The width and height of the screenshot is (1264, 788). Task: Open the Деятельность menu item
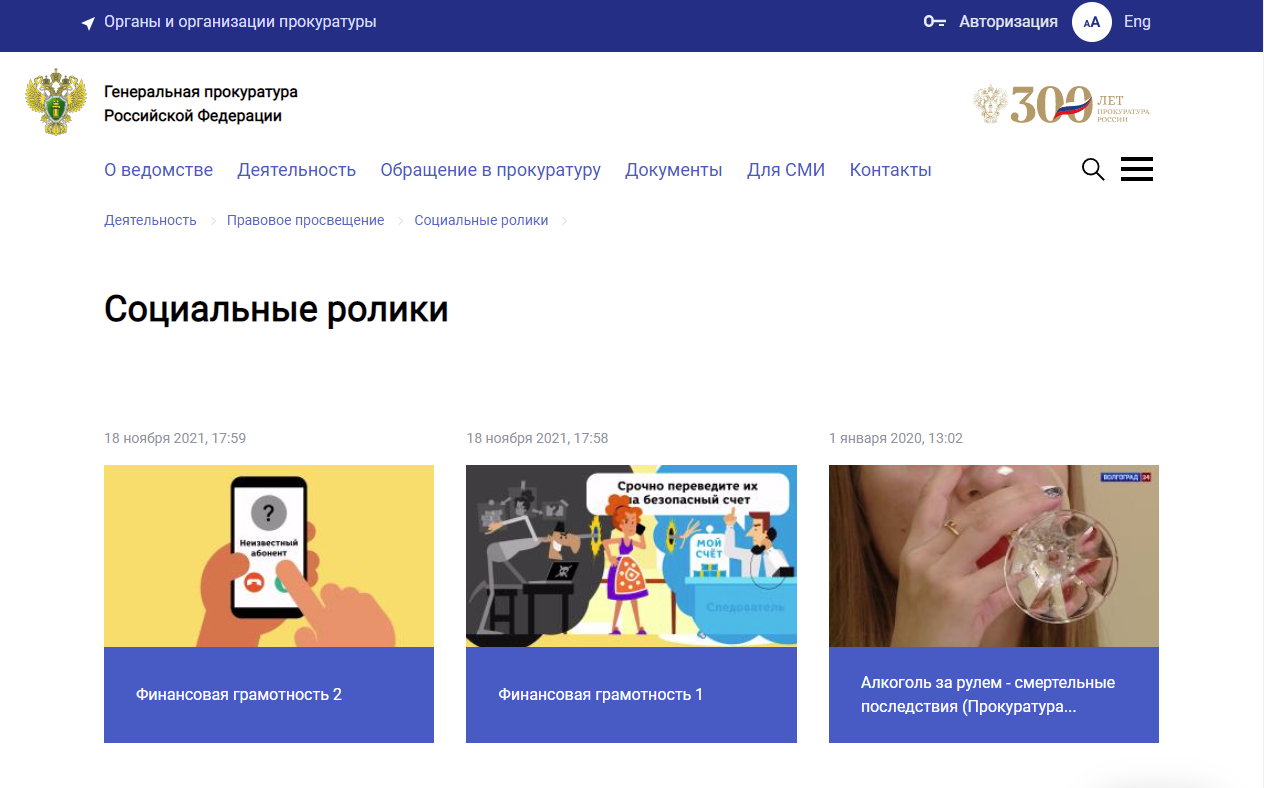click(296, 170)
